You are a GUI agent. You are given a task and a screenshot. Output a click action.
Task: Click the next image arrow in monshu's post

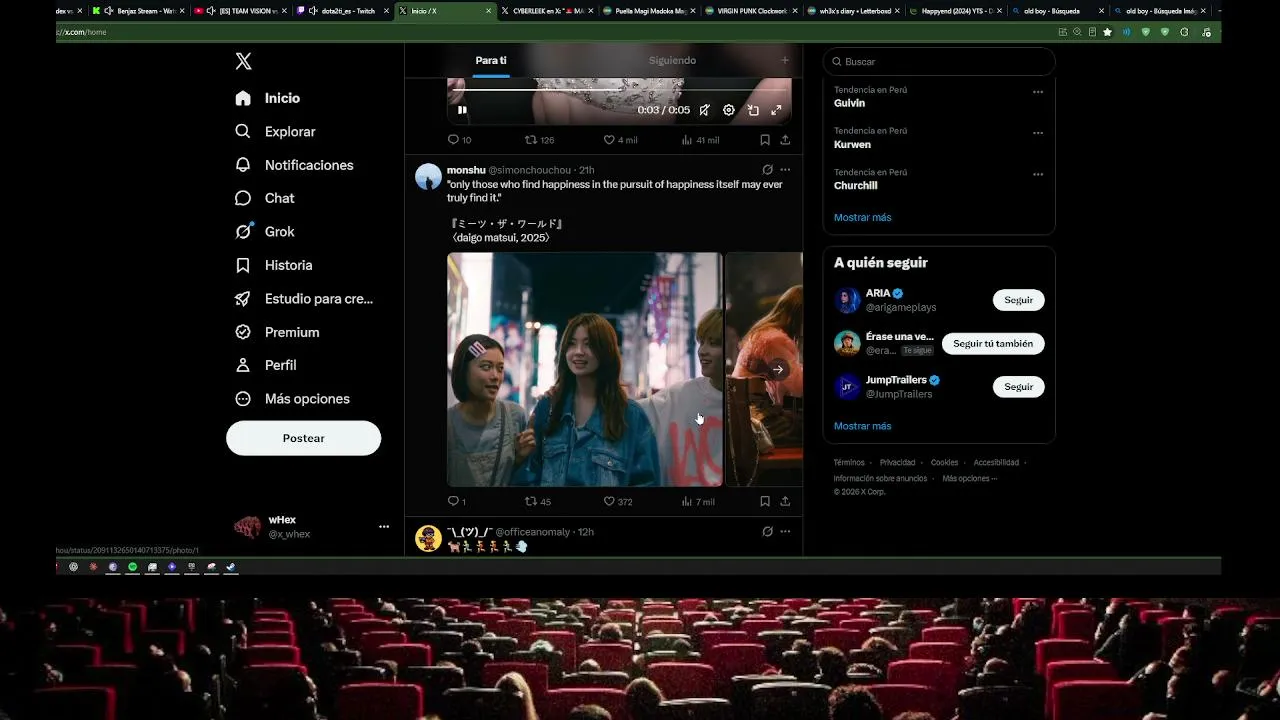click(777, 370)
